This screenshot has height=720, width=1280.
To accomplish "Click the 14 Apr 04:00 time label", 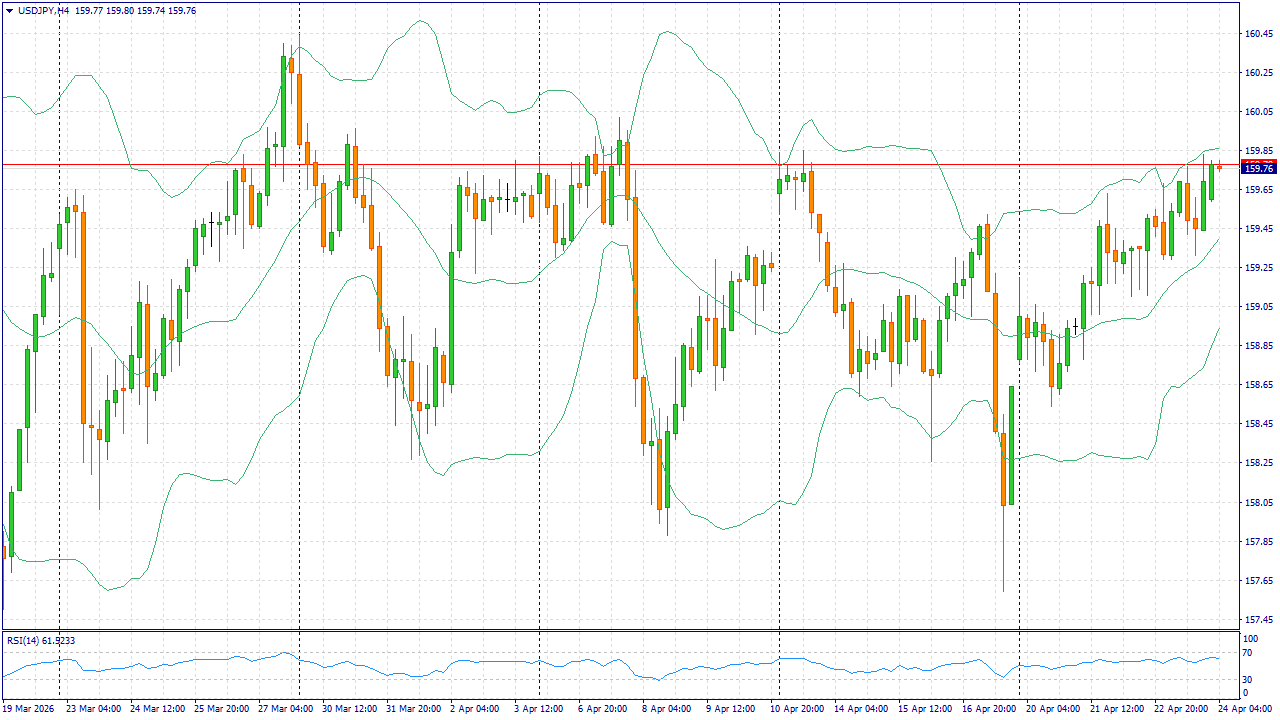I will (862, 708).
